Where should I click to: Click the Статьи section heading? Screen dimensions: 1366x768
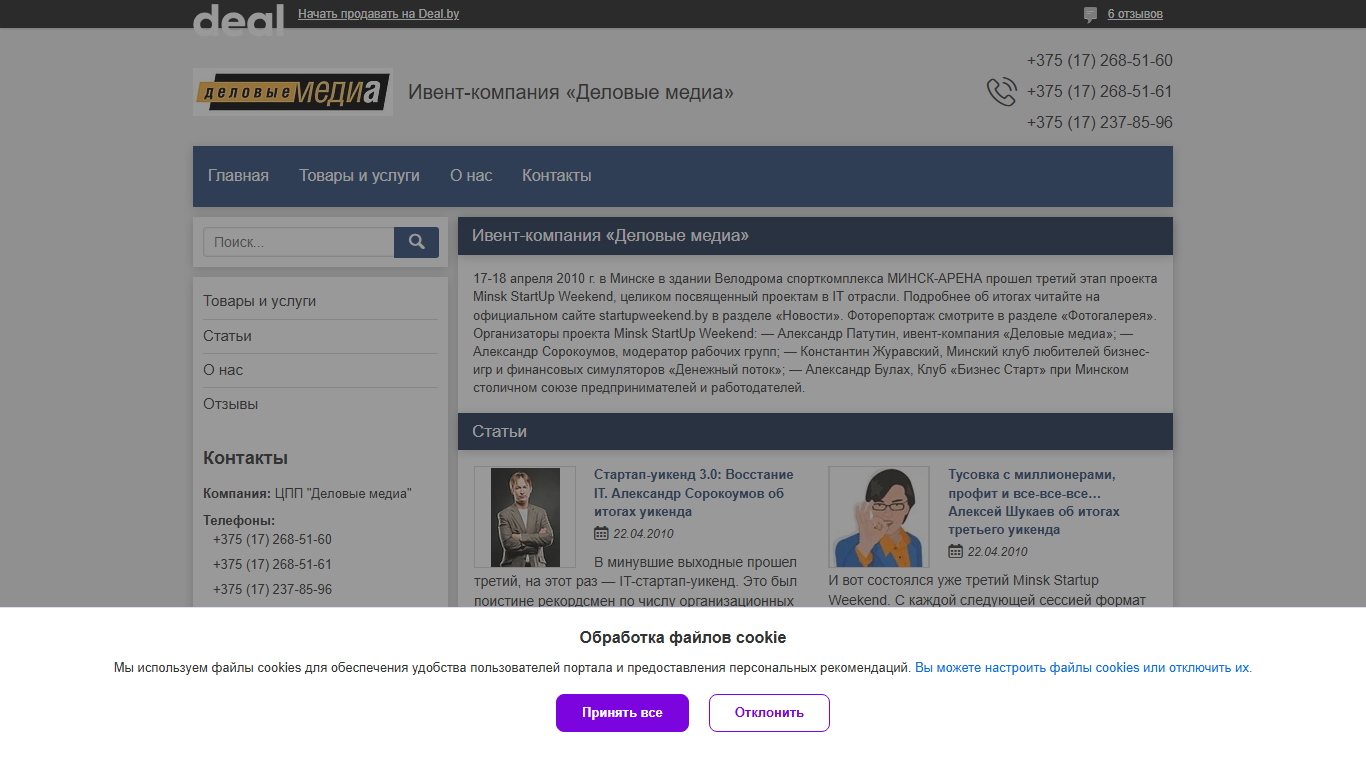(499, 432)
